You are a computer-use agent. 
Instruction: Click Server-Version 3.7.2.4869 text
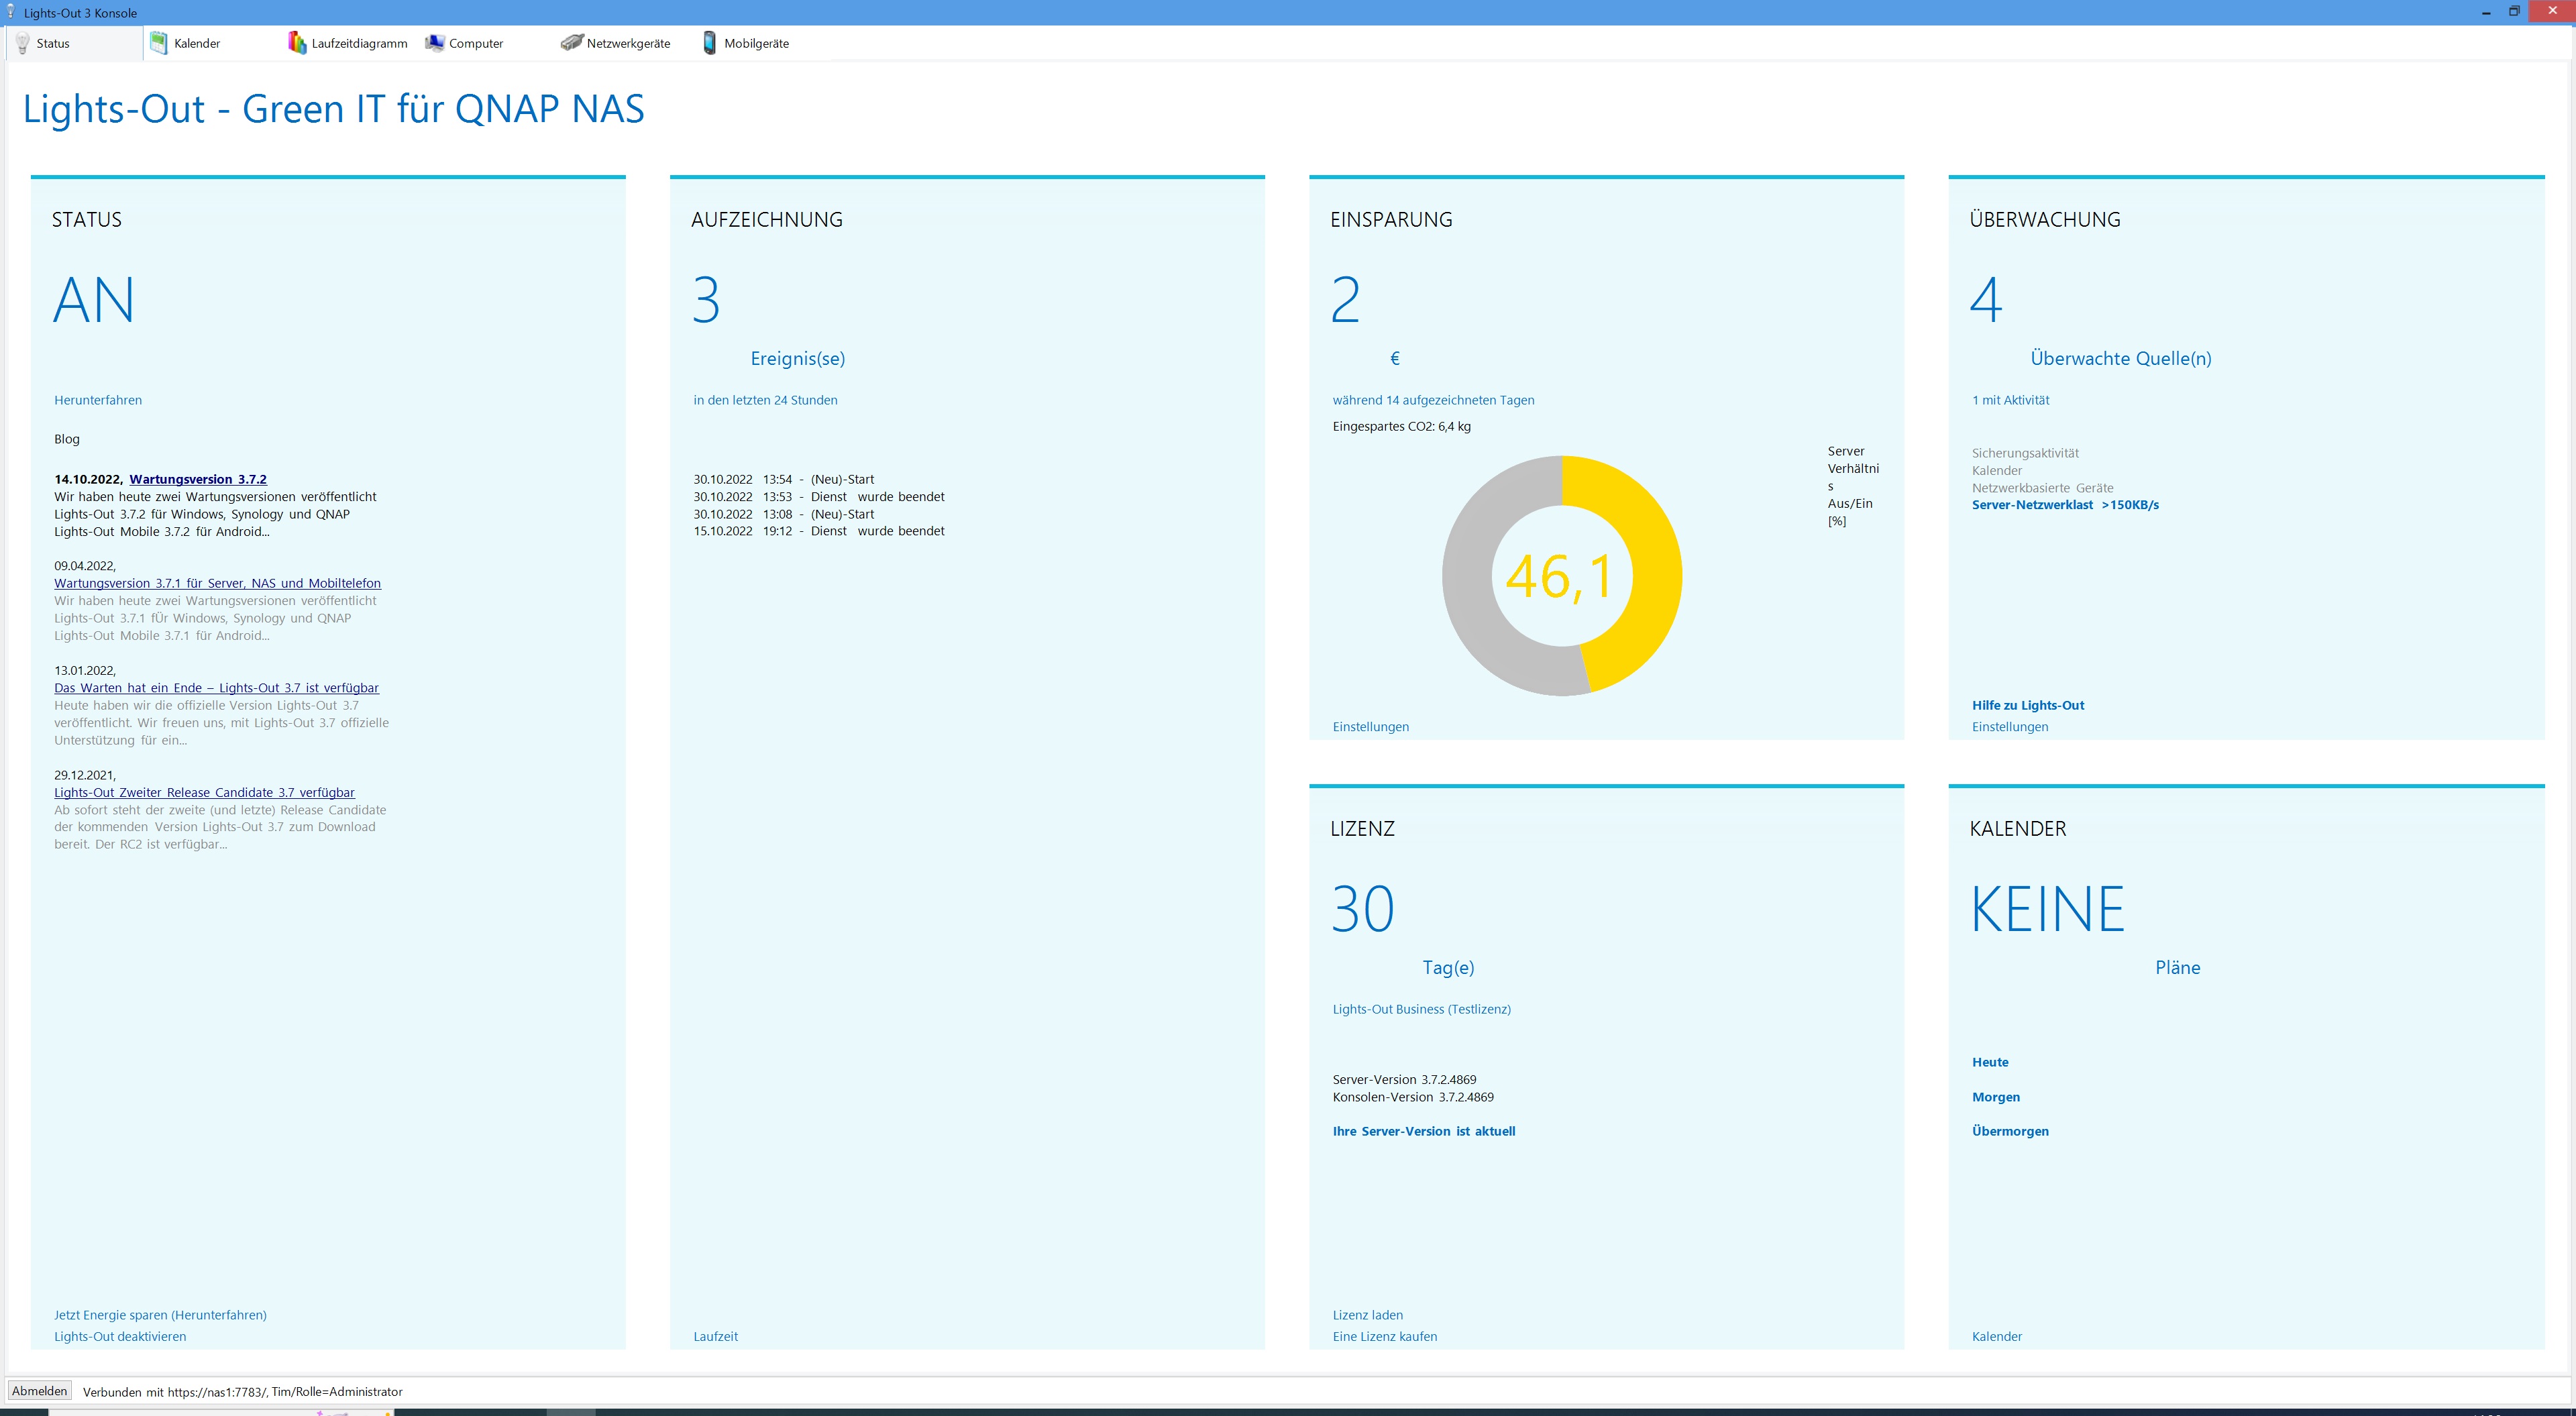click(1405, 1080)
